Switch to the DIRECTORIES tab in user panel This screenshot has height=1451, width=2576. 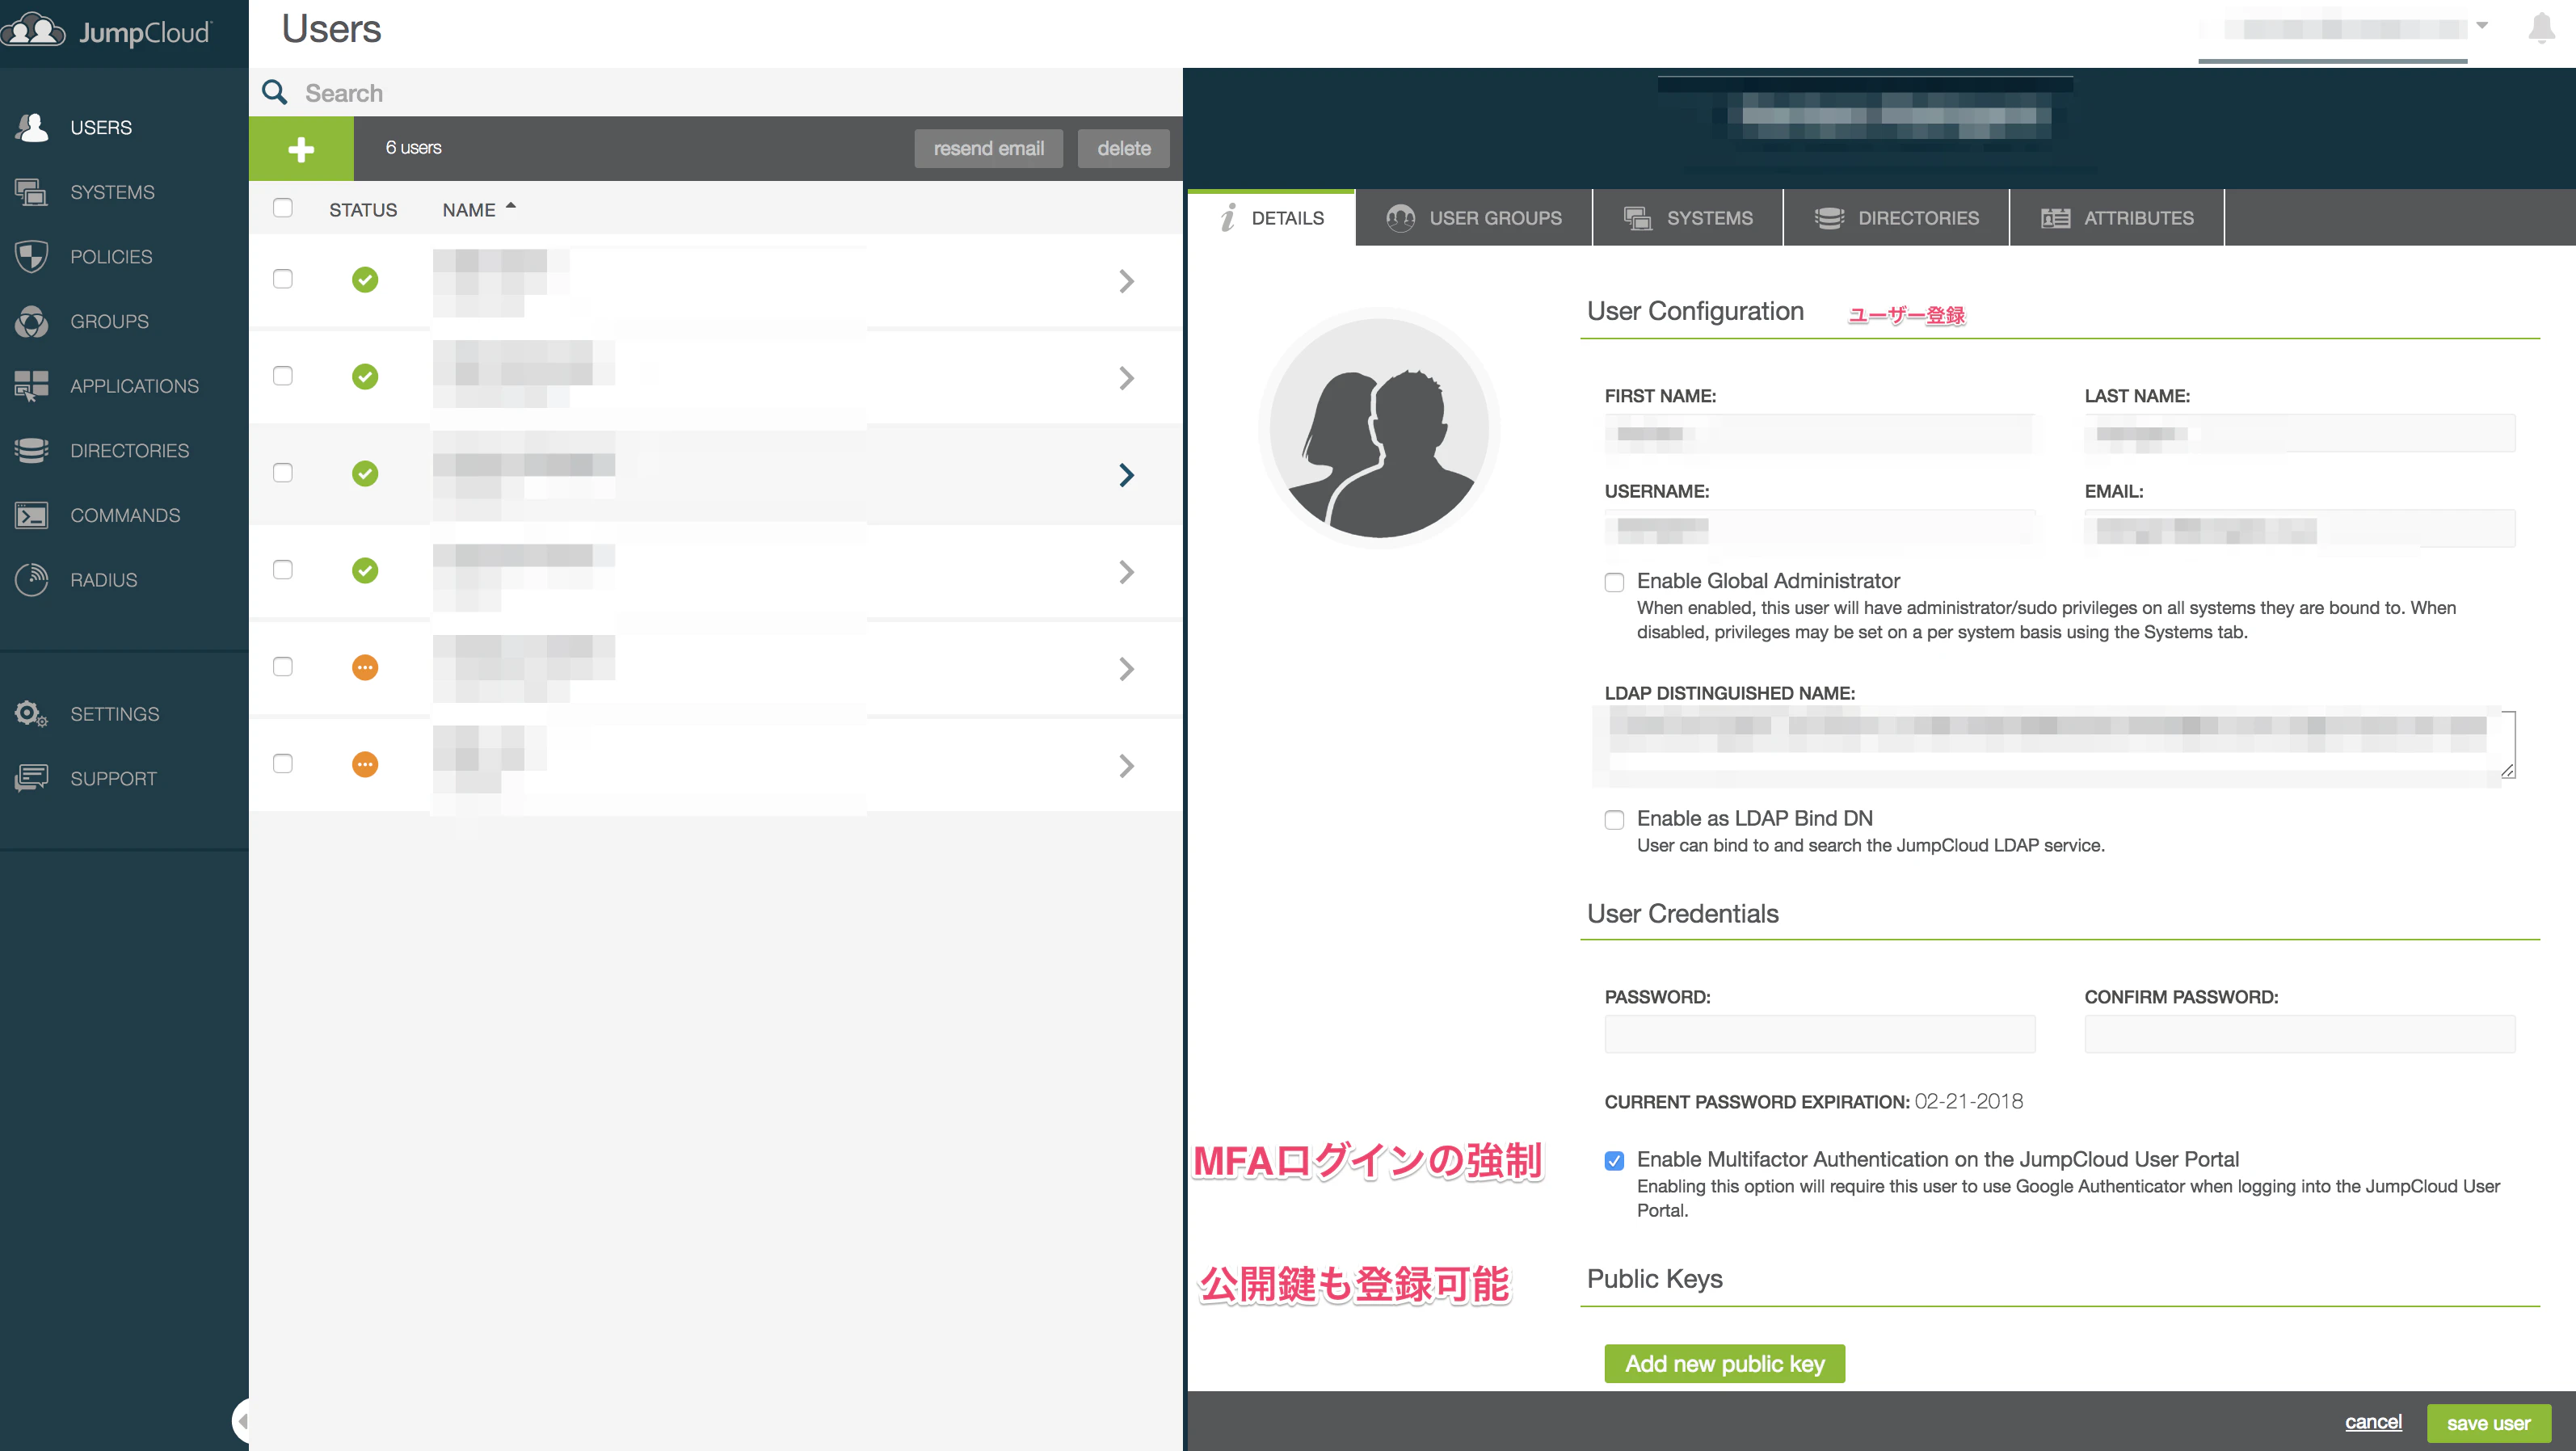pos(1897,218)
